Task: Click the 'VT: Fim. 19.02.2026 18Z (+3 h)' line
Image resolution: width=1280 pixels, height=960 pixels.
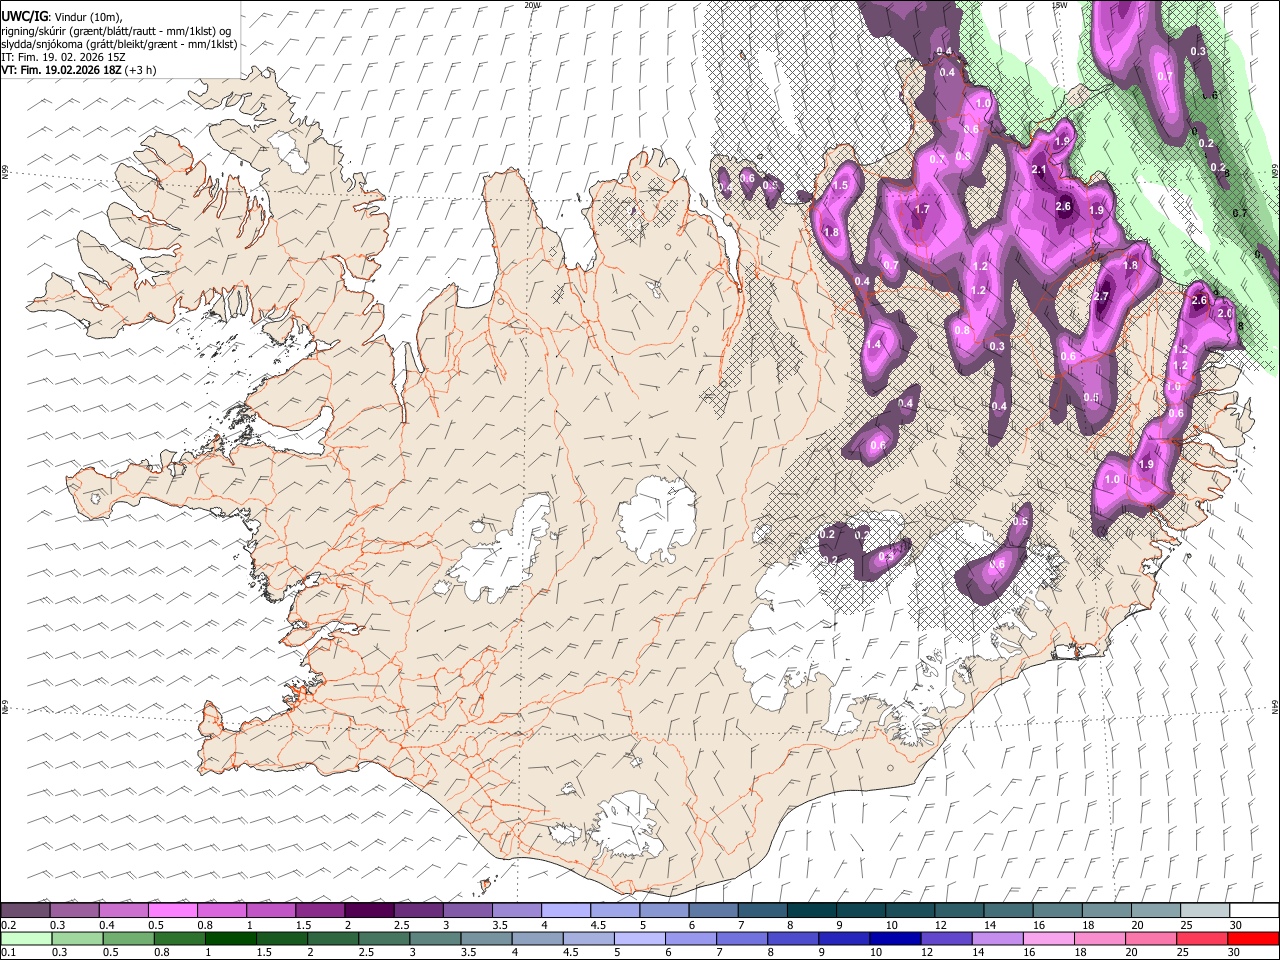Action: [x=79, y=70]
